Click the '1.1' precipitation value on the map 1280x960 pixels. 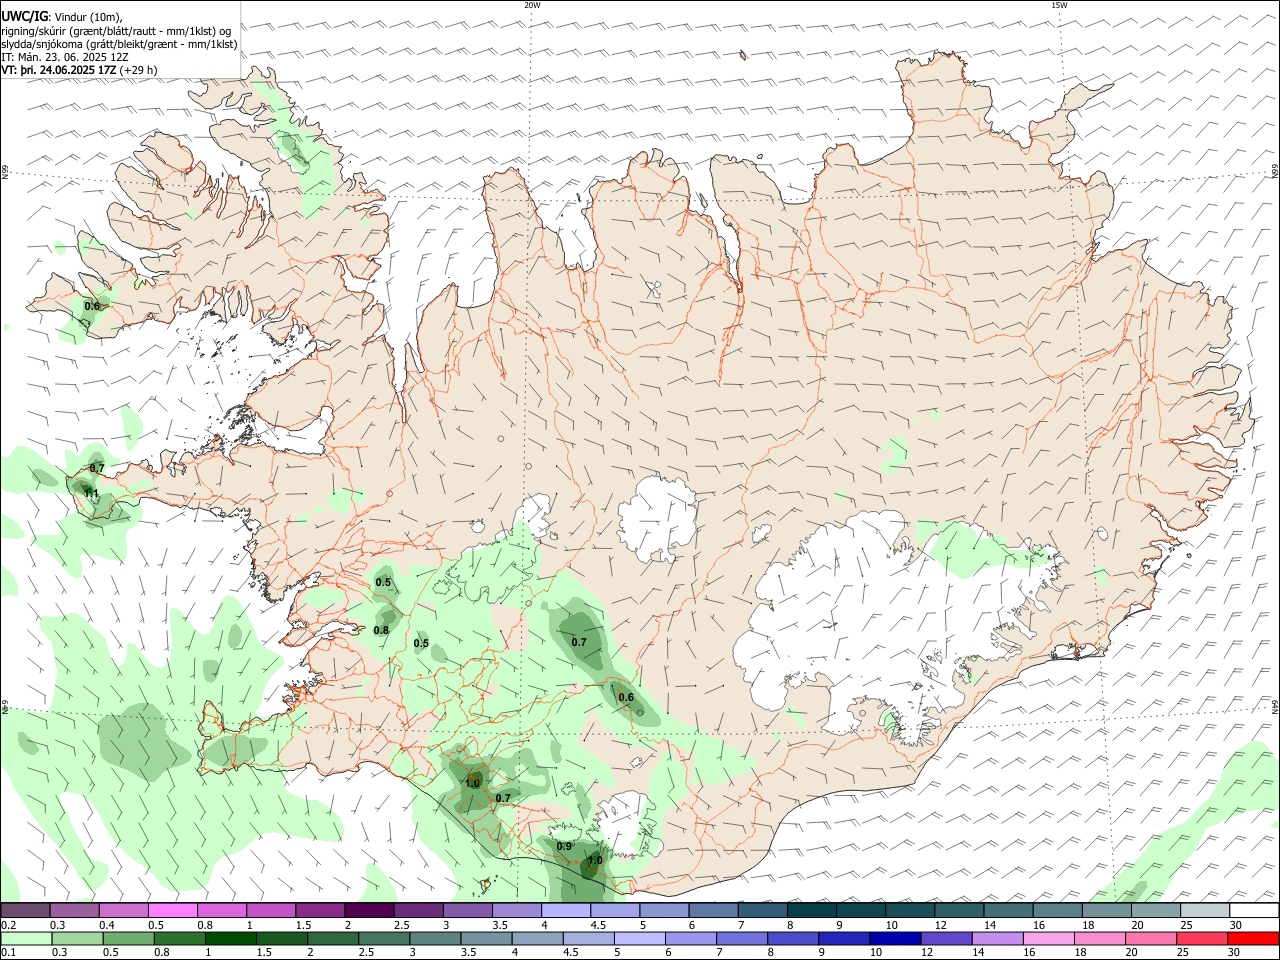[91, 493]
